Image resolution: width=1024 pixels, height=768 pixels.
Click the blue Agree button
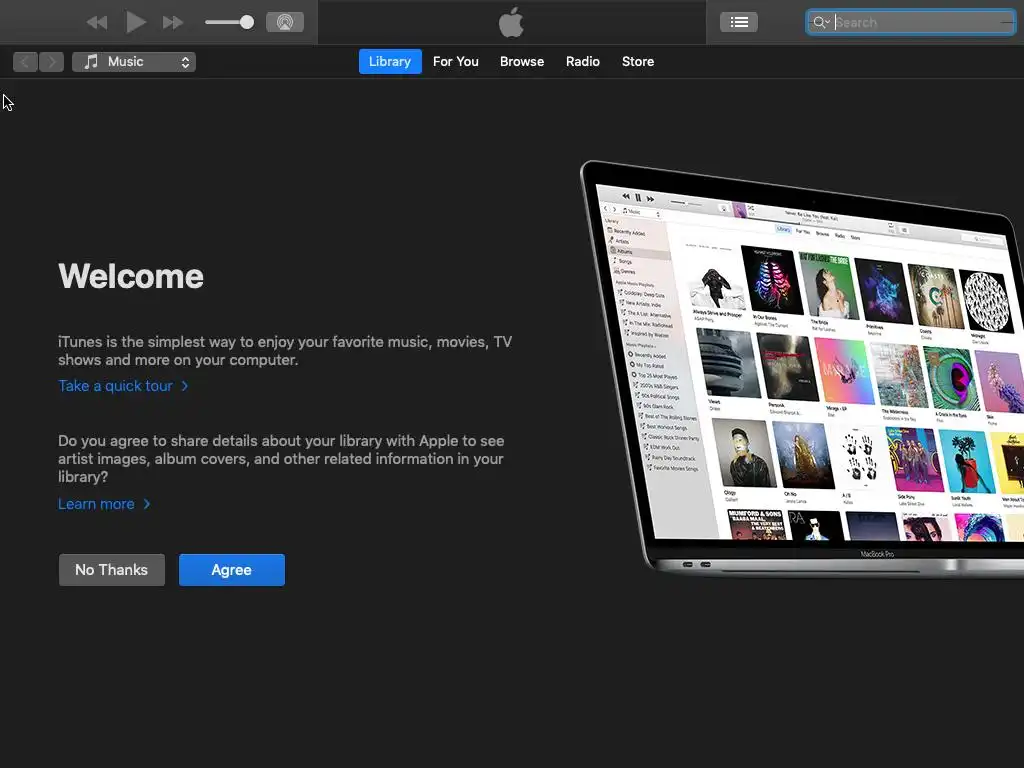tap(232, 570)
